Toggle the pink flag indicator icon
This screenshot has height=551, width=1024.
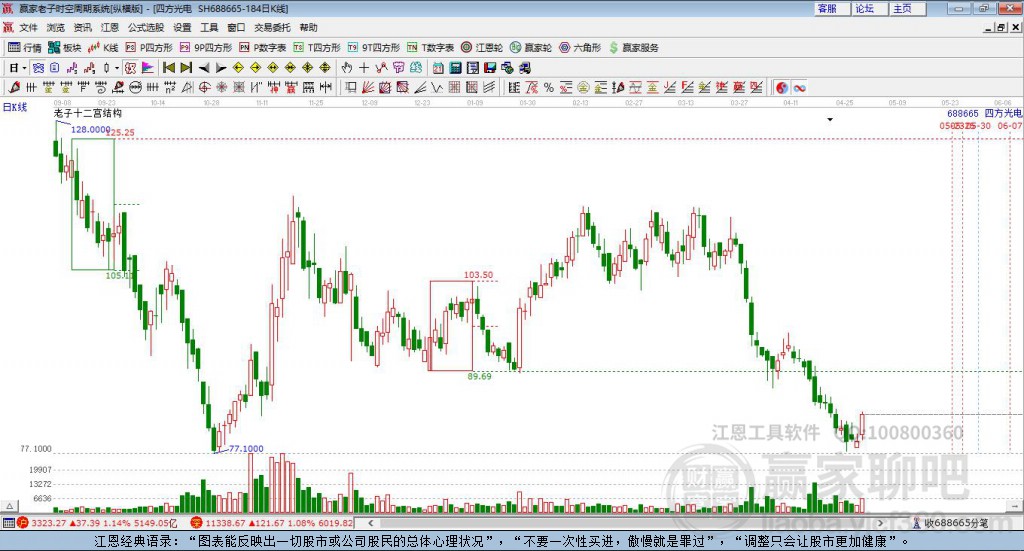click(x=148, y=68)
